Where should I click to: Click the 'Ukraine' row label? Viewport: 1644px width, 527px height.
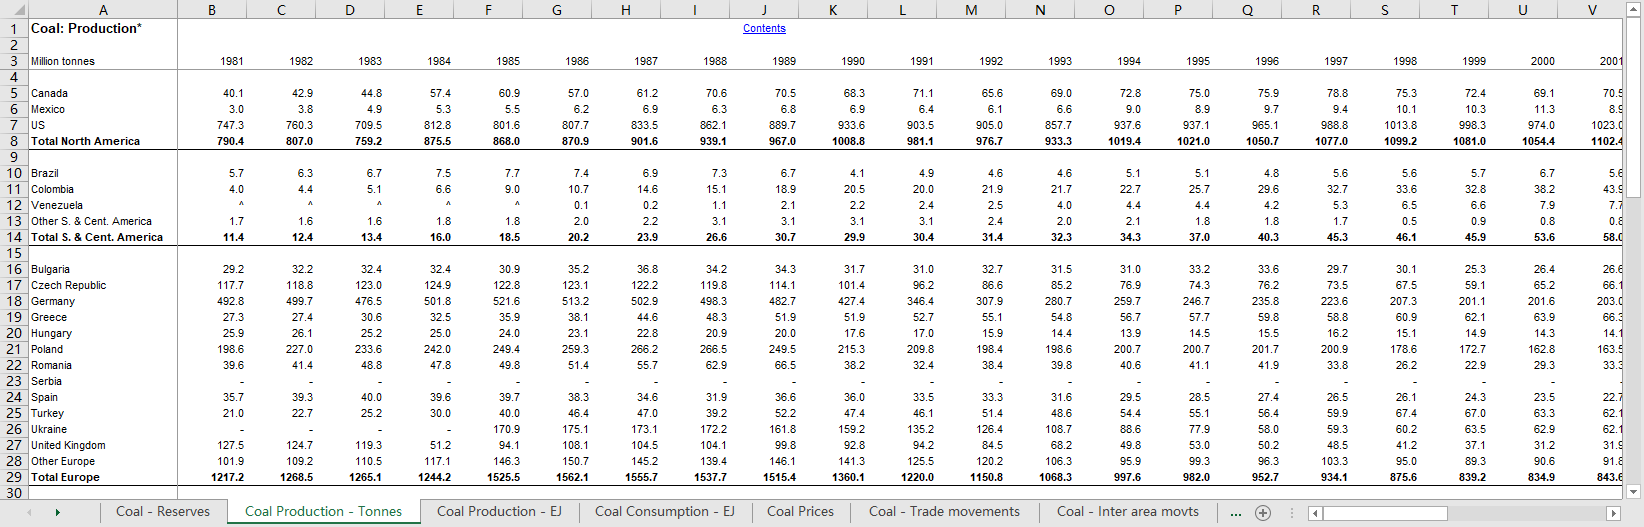click(49, 429)
